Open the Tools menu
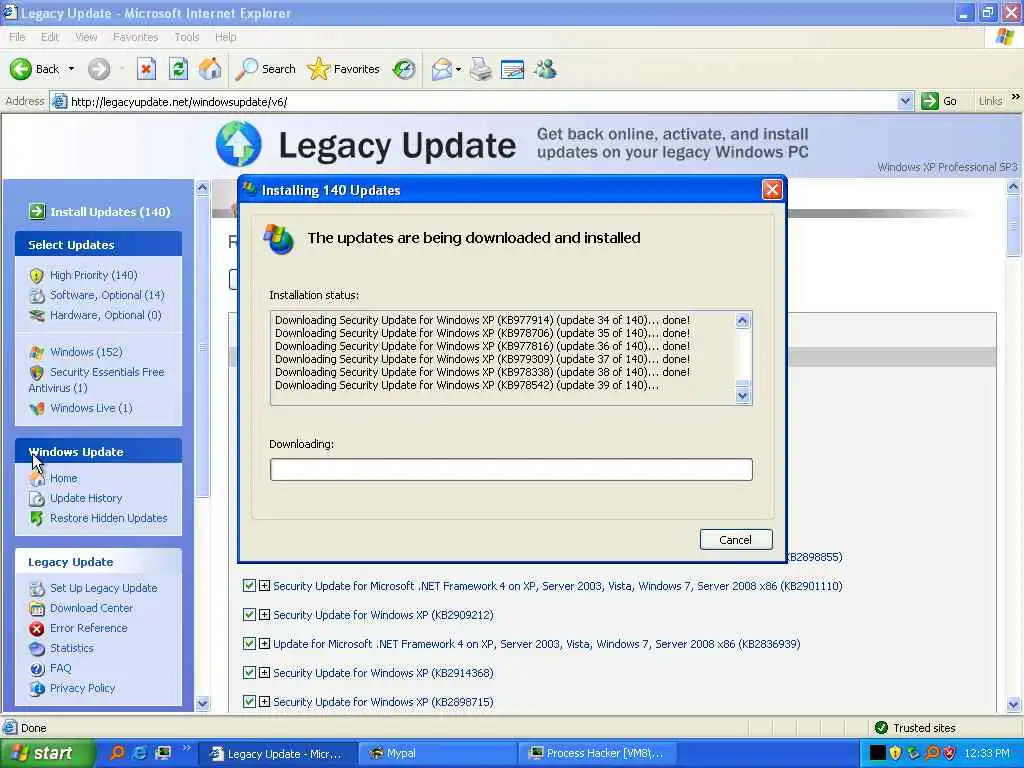This screenshot has width=1024, height=768. pyautogui.click(x=187, y=37)
